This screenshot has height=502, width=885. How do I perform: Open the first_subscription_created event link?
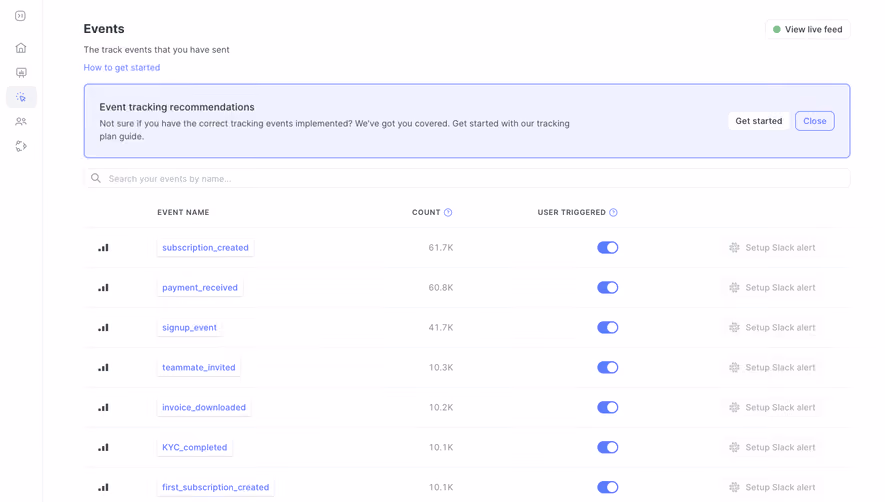coord(216,487)
